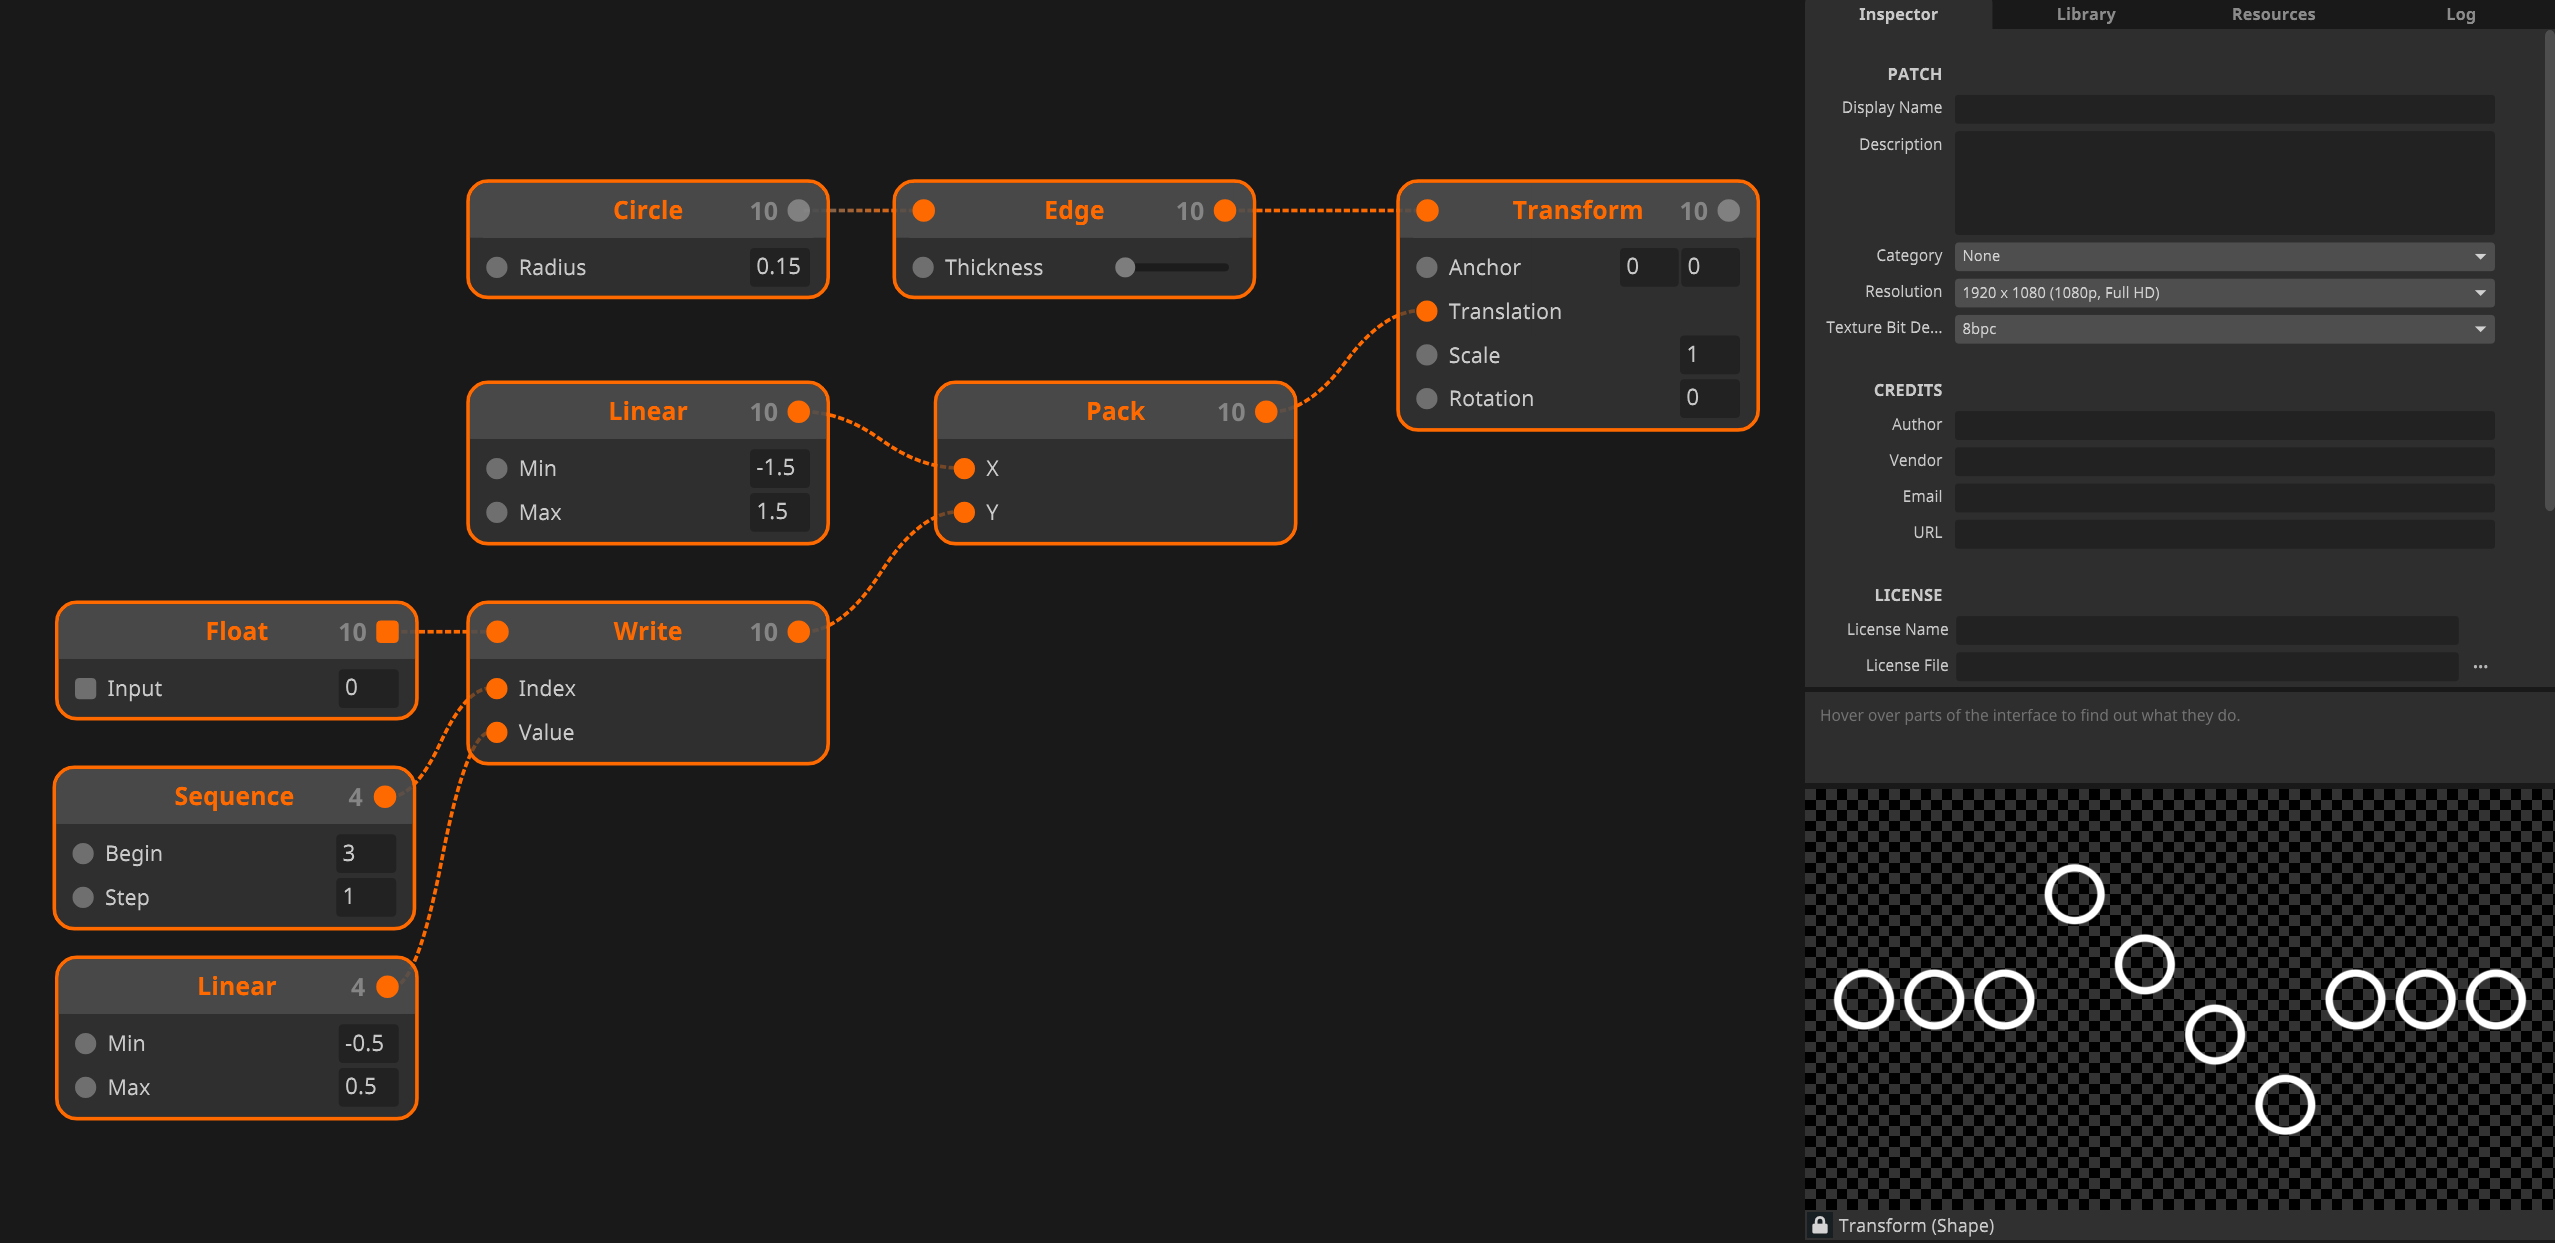Click the 1.5 Linear Max port
This screenshot has height=1243, width=2555.
coord(497,512)
